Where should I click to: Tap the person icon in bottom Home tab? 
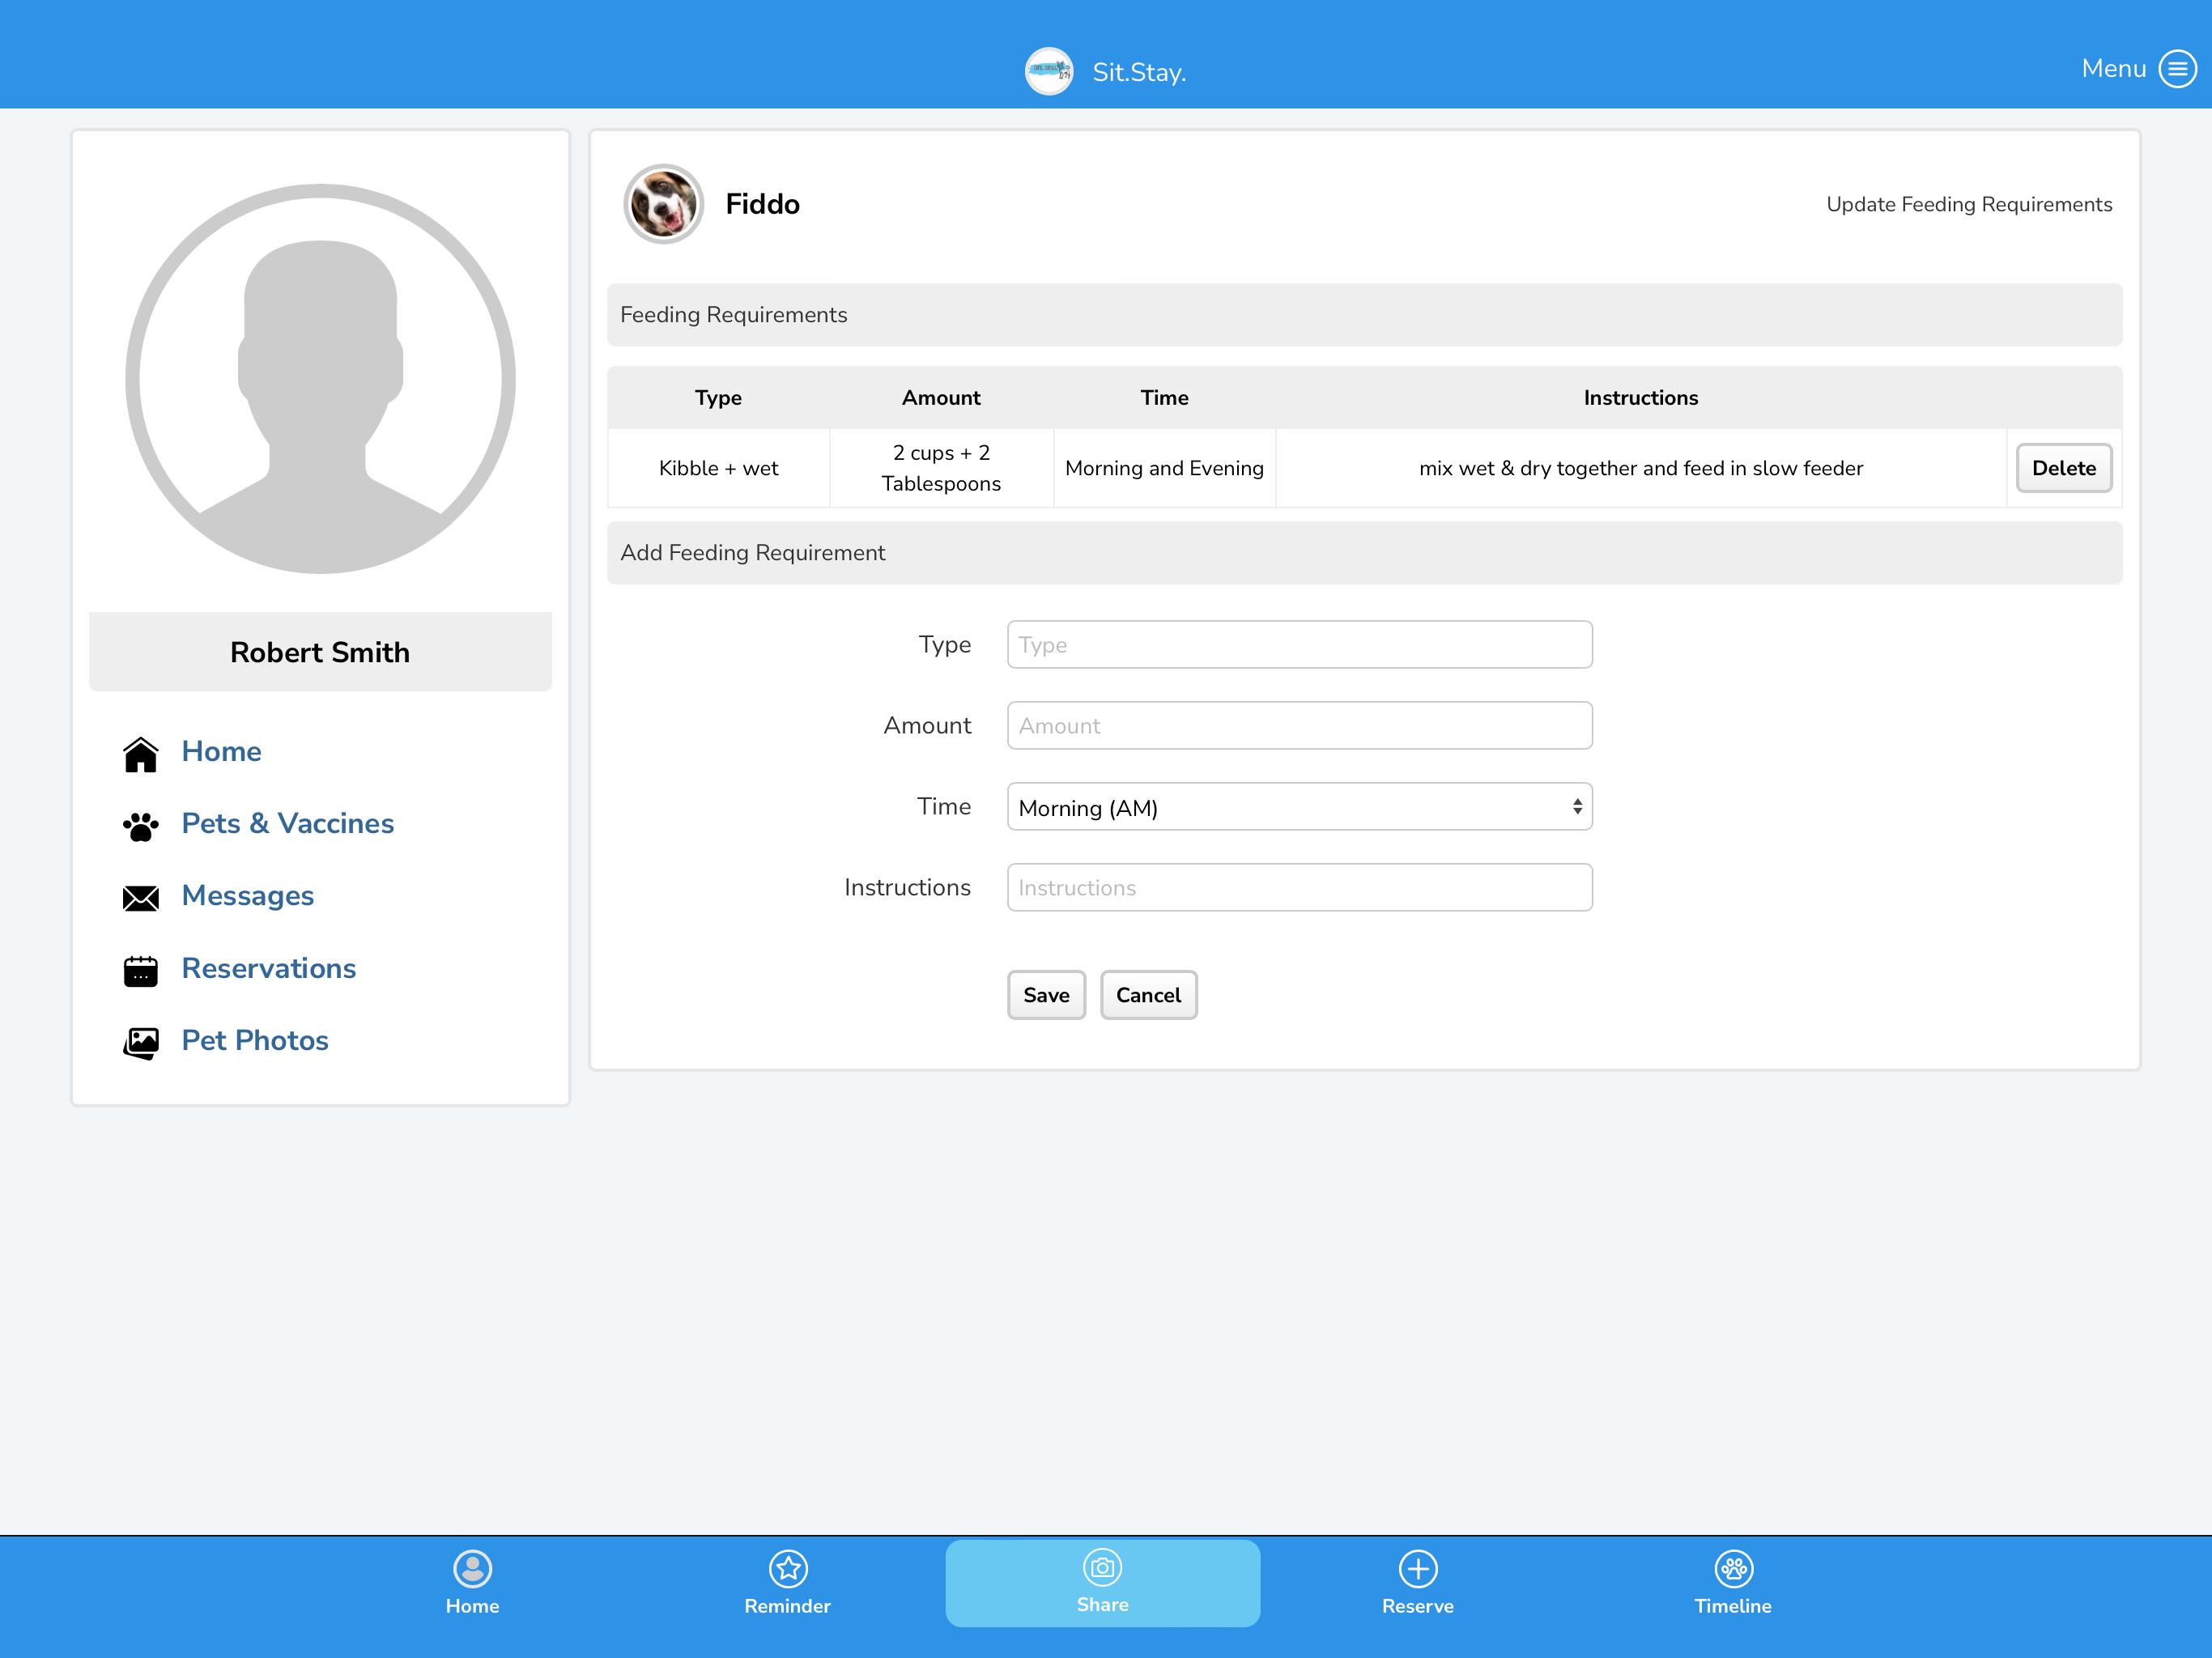tap(472, 1568)
